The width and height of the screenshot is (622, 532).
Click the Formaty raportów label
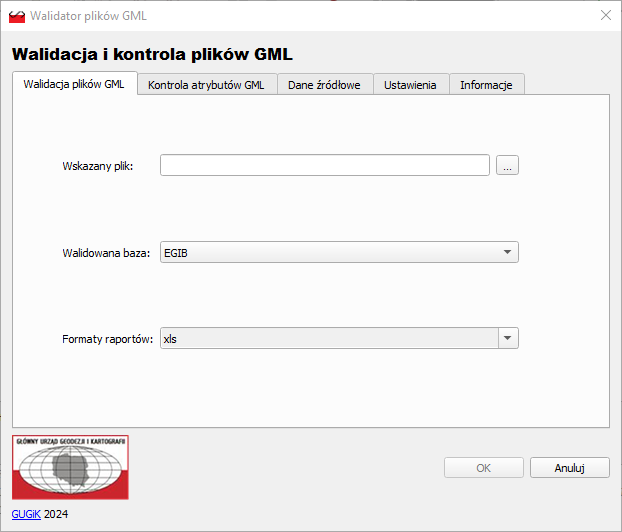[x=107, y=339]
